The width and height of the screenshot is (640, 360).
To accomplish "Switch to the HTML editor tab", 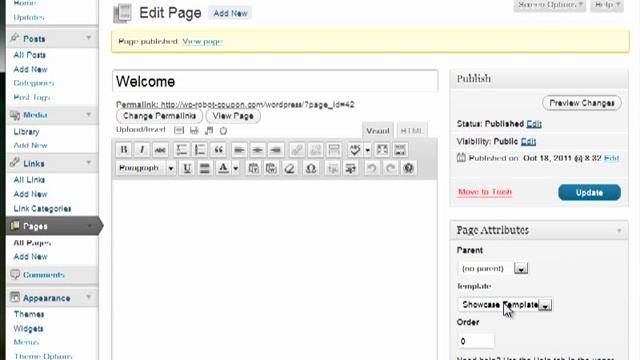I will [412, 131].
